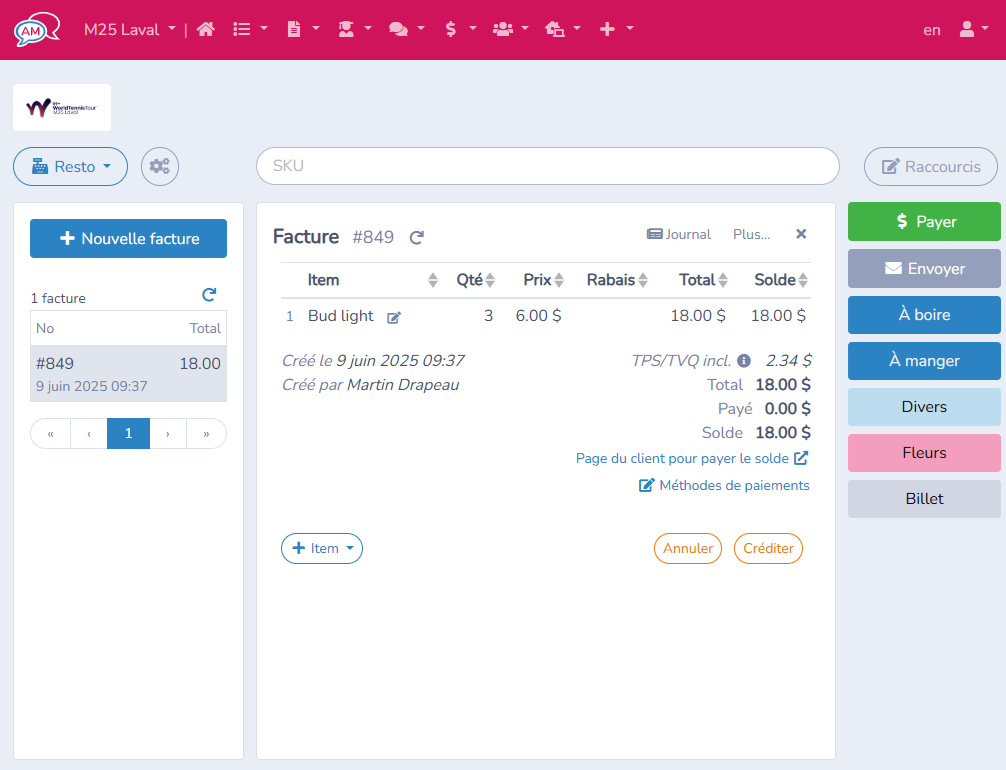The height and width of the screenshot is (770, 1006).
Task: Open client page to pay balance link
Action: (x=692, y=458)
